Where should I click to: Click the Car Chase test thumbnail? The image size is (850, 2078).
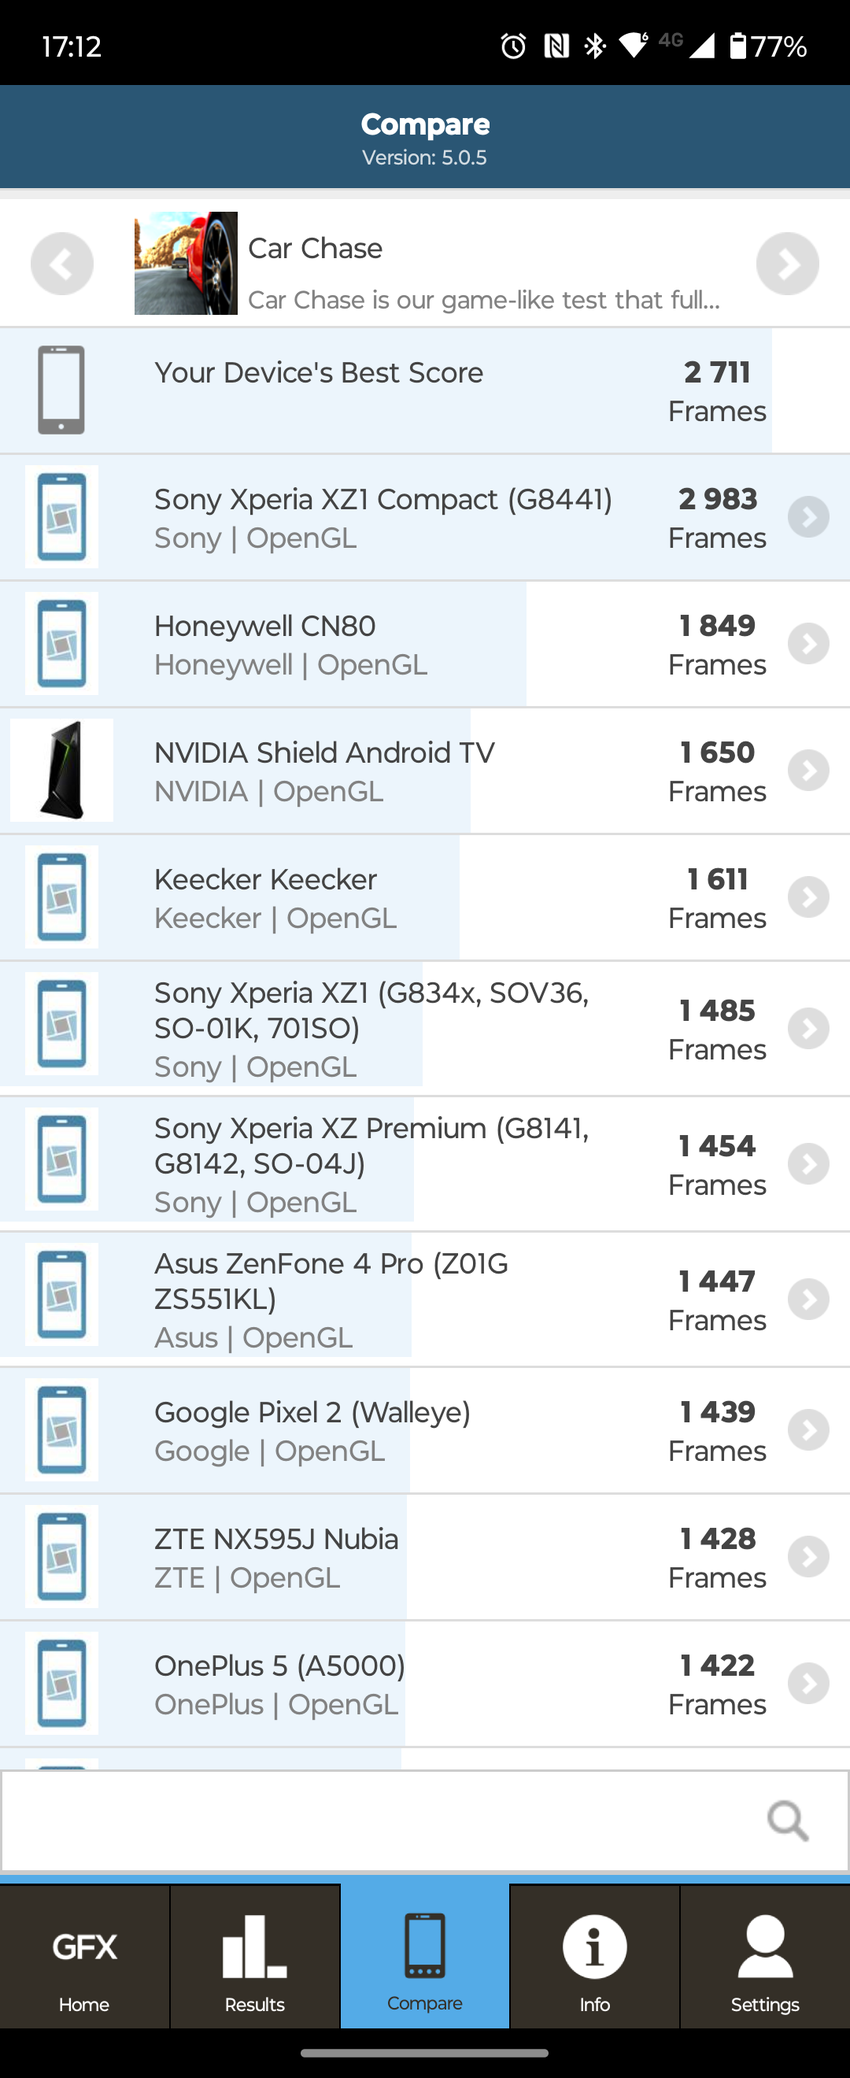pyautogui.click(x=186, y=263)
